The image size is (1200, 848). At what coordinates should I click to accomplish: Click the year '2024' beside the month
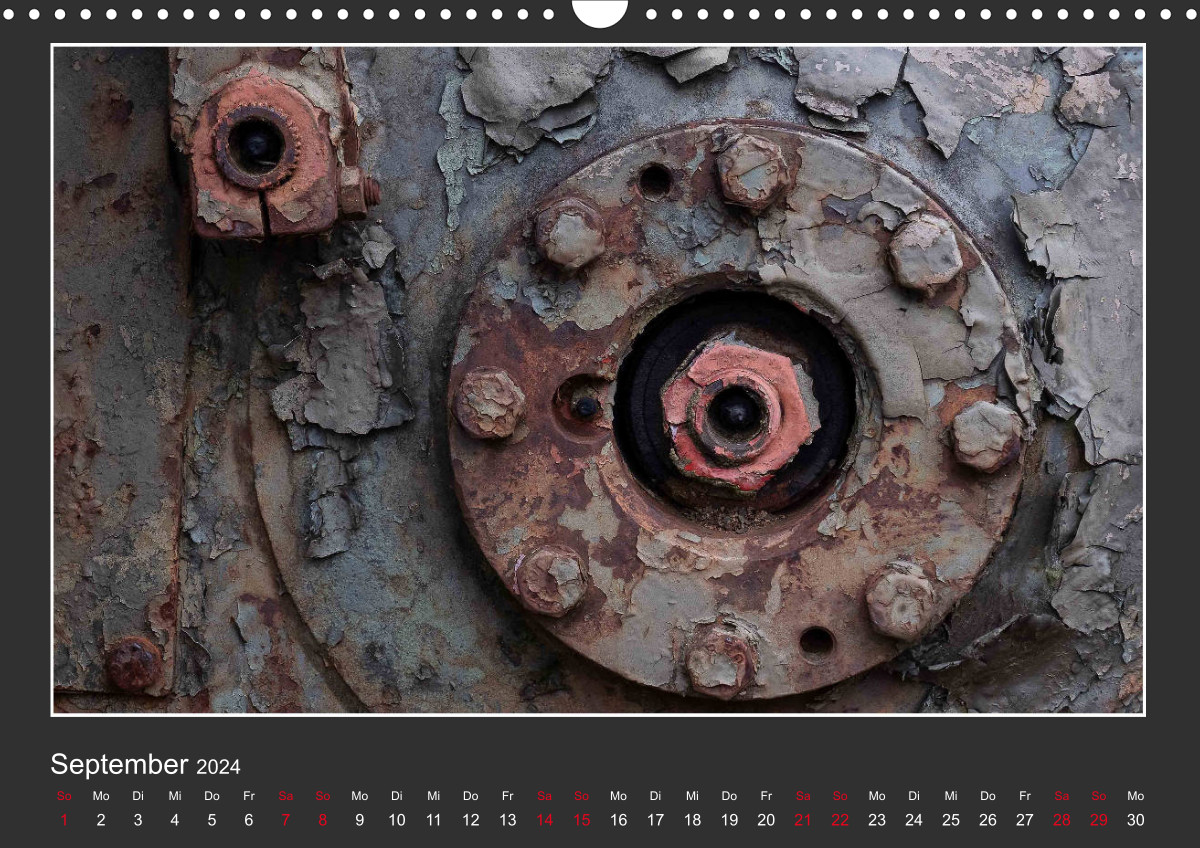click(x=218, y=768)
